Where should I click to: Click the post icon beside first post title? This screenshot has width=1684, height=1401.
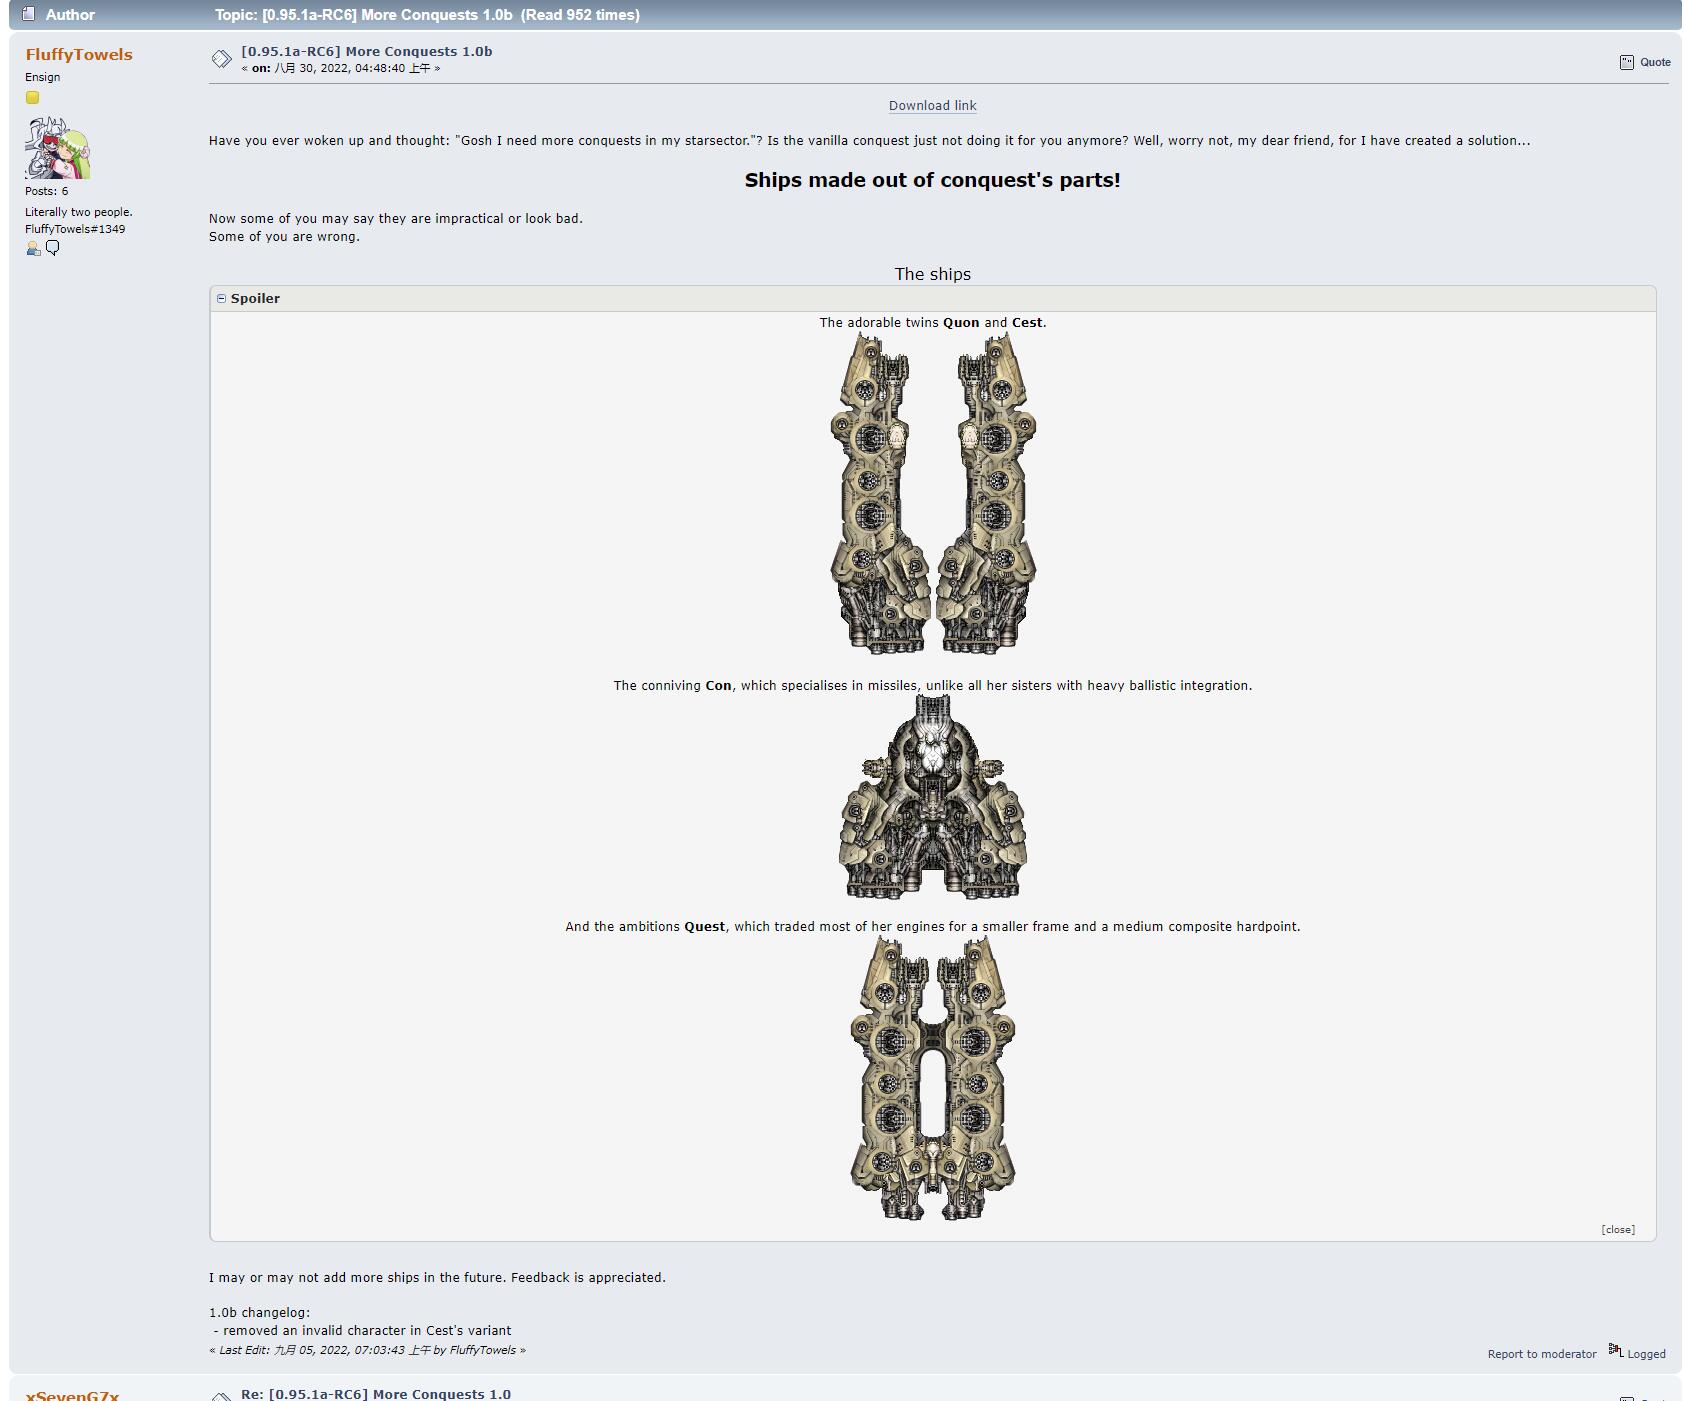click(221, 60)
